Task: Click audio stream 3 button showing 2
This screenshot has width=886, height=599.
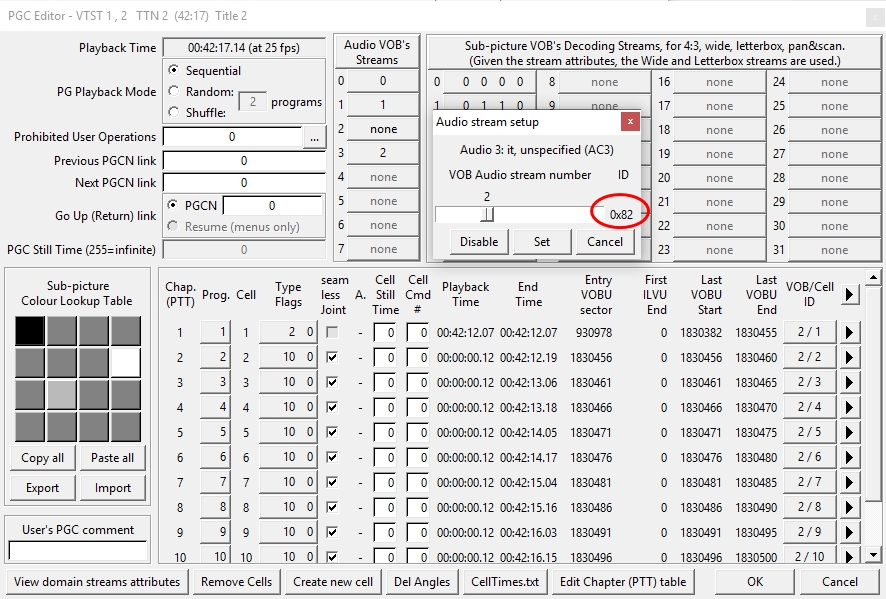Action: click(x=383, y=153)
